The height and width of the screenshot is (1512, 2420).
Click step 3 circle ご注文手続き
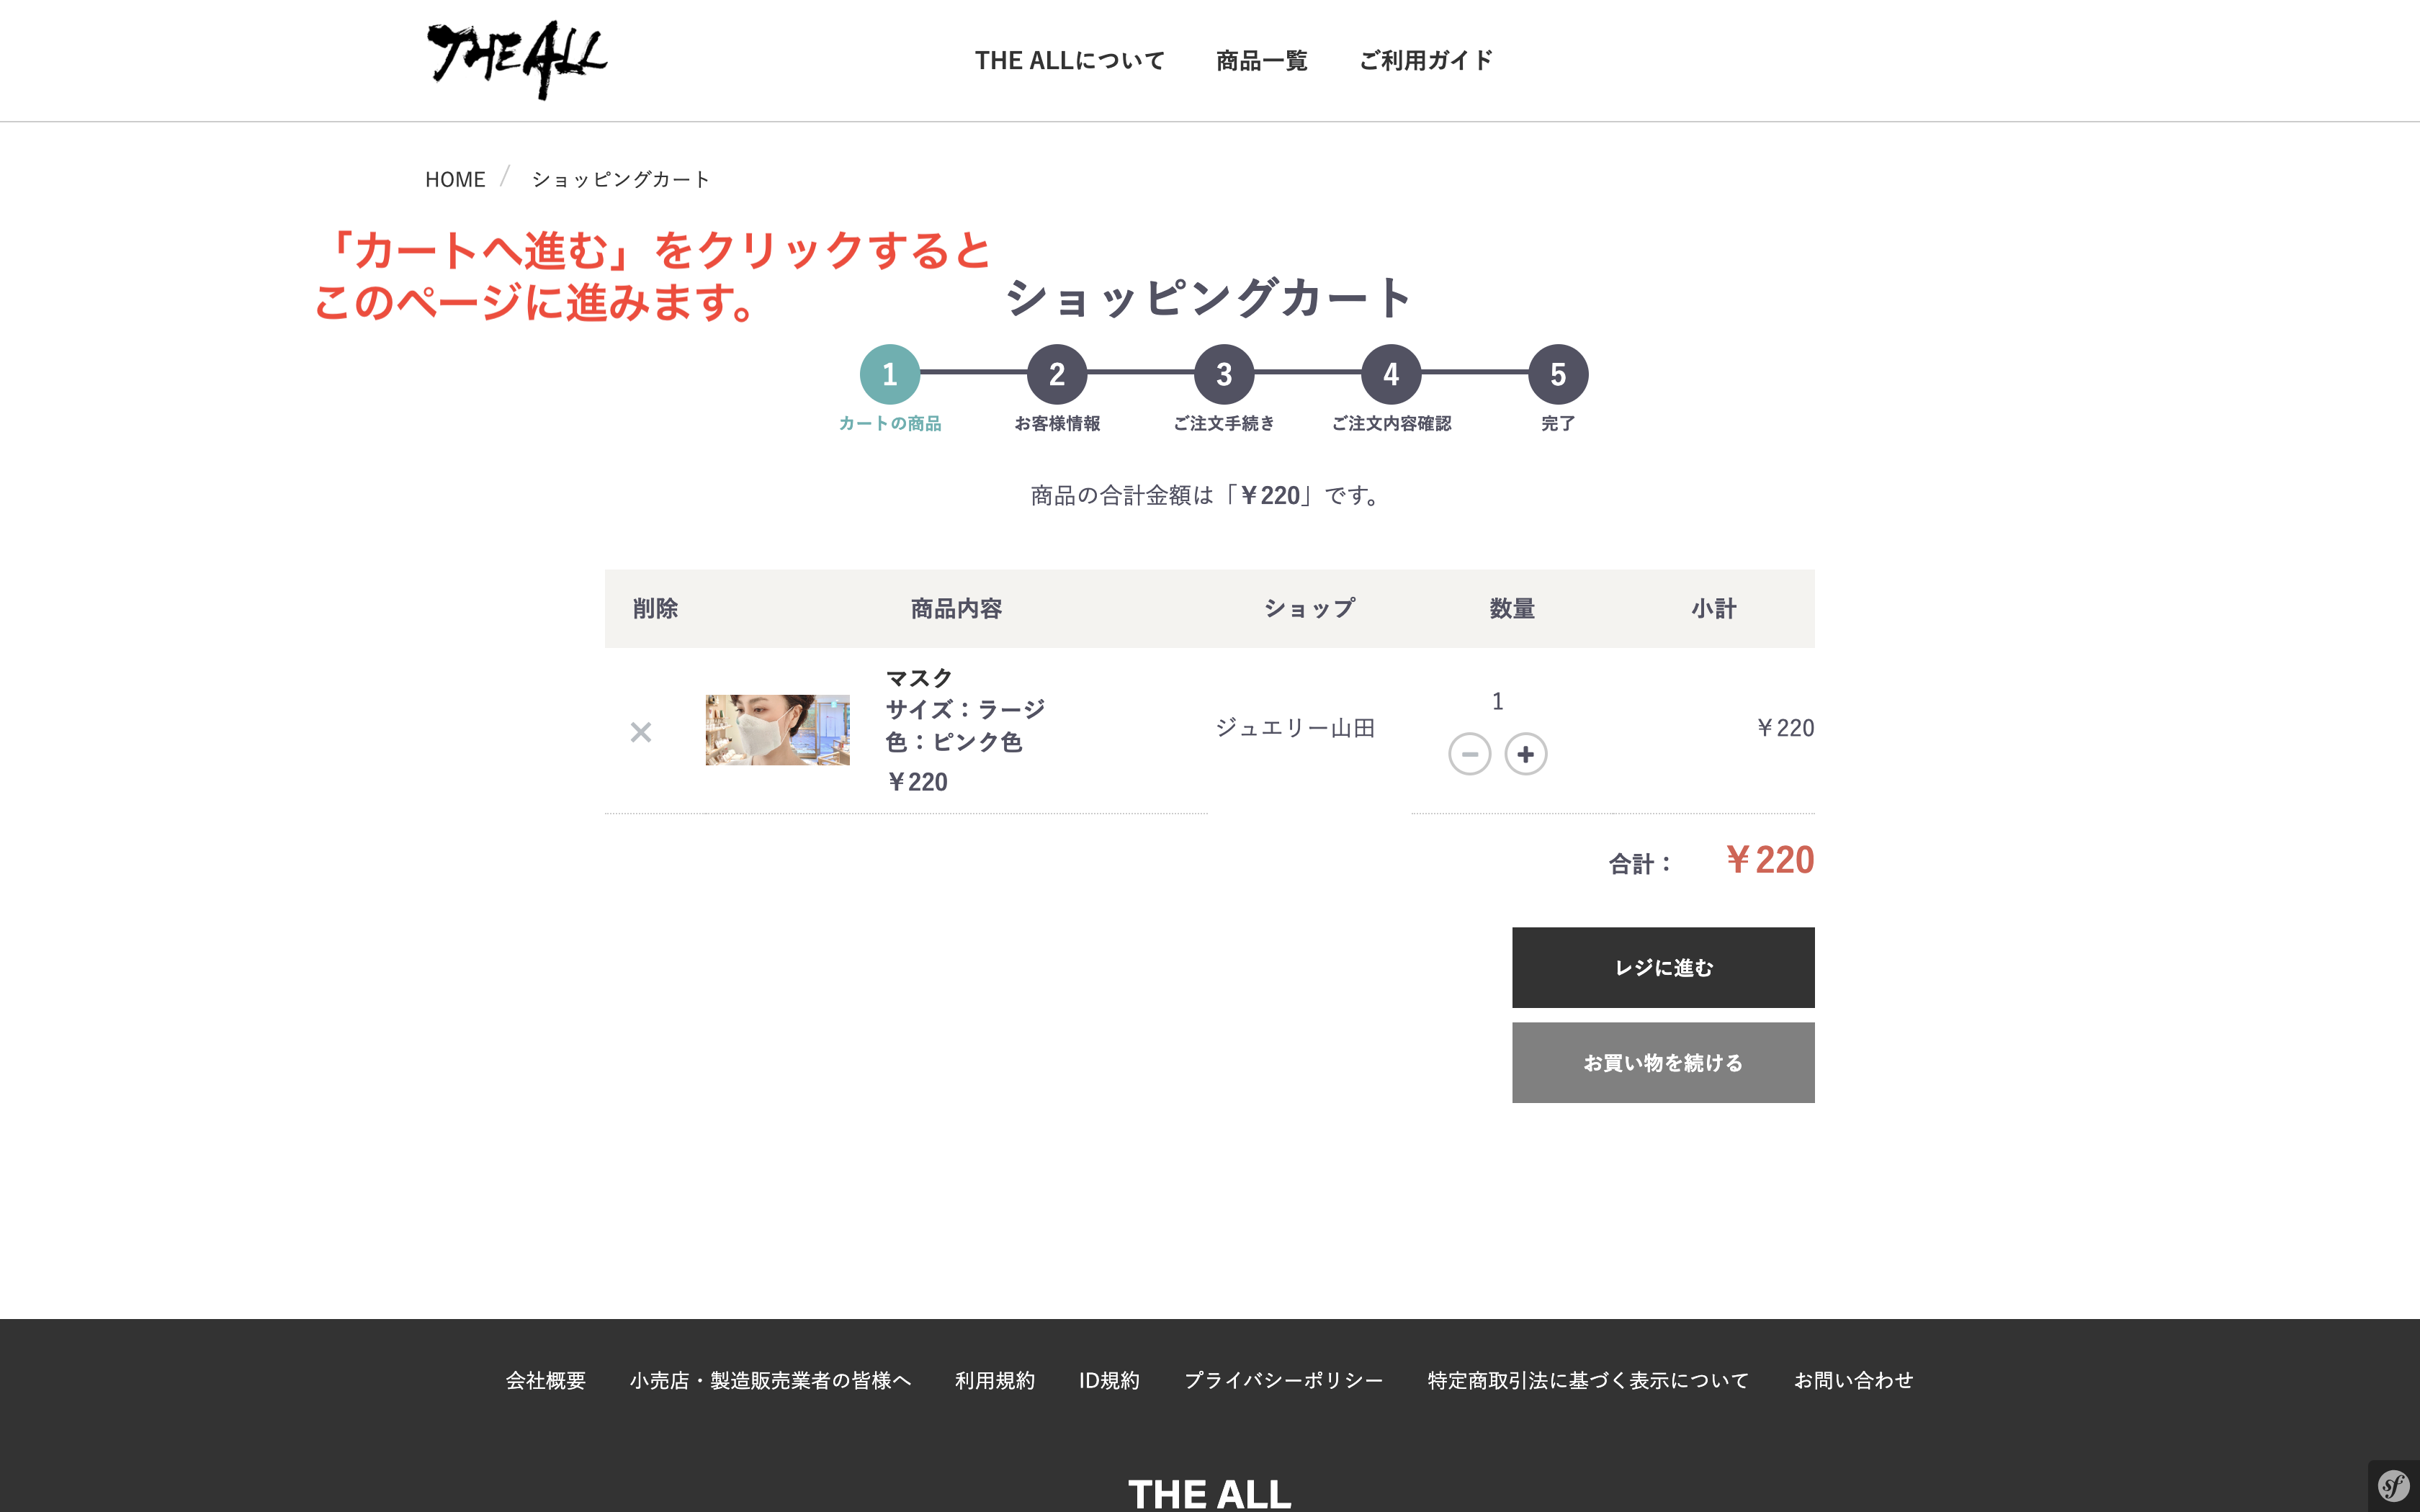[1223, 374]
